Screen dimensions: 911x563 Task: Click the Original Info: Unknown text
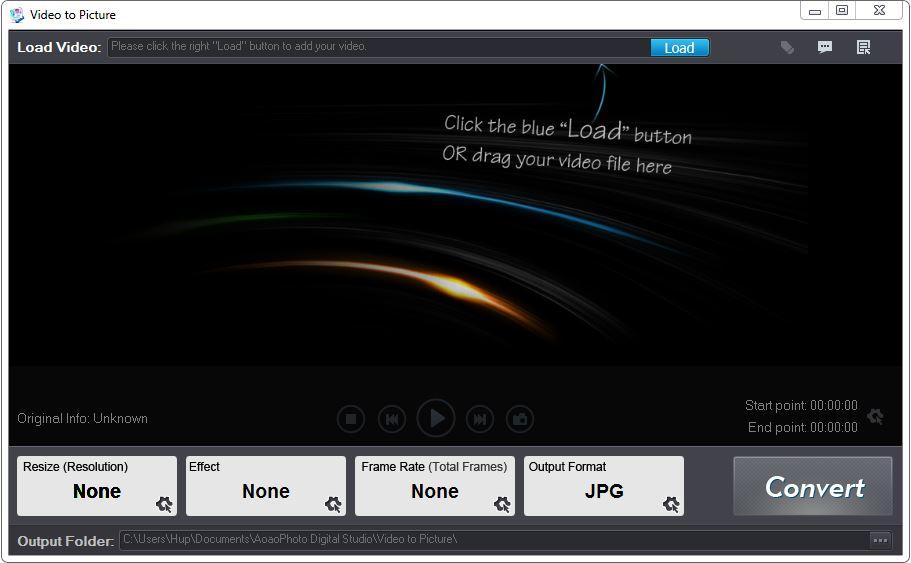point(83,418)
